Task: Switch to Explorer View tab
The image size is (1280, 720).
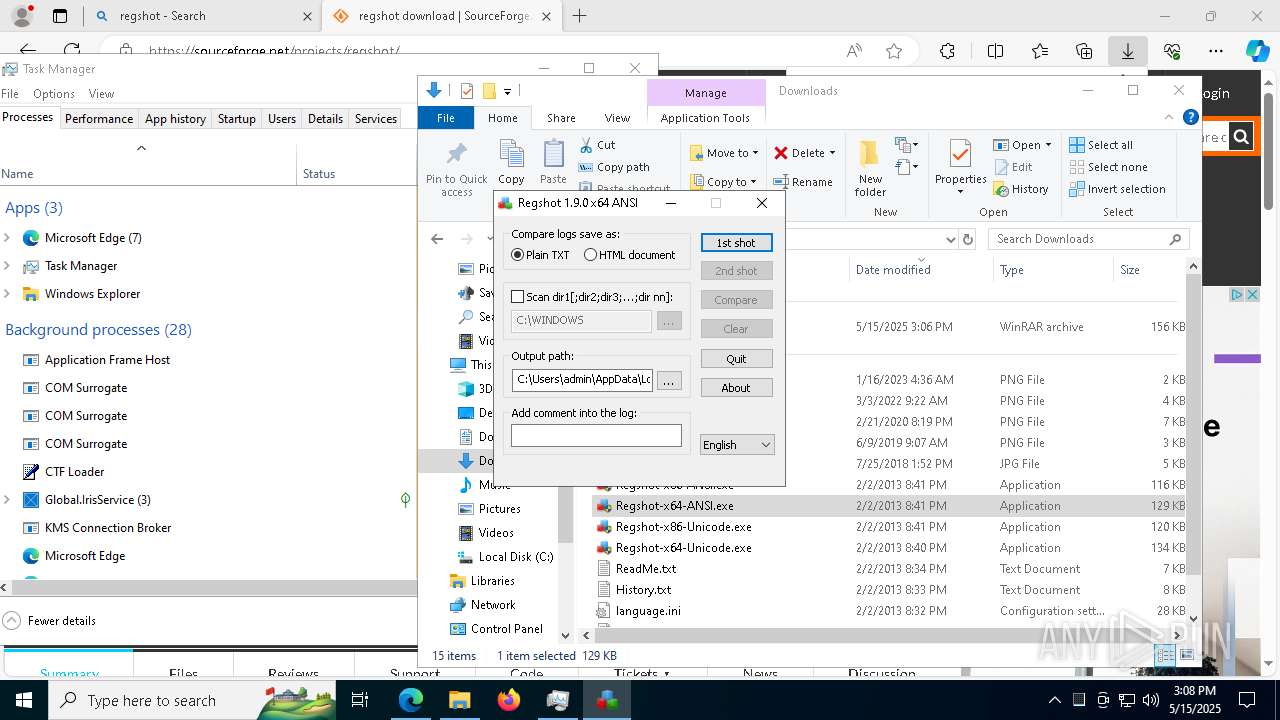Action: click(x=617, y=118)
